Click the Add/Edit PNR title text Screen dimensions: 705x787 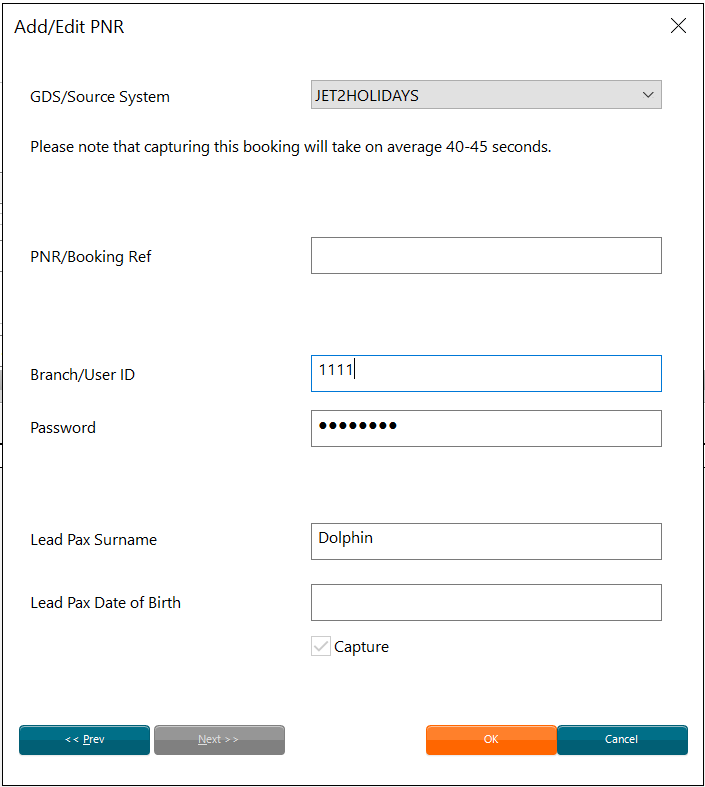pos(69,27)
